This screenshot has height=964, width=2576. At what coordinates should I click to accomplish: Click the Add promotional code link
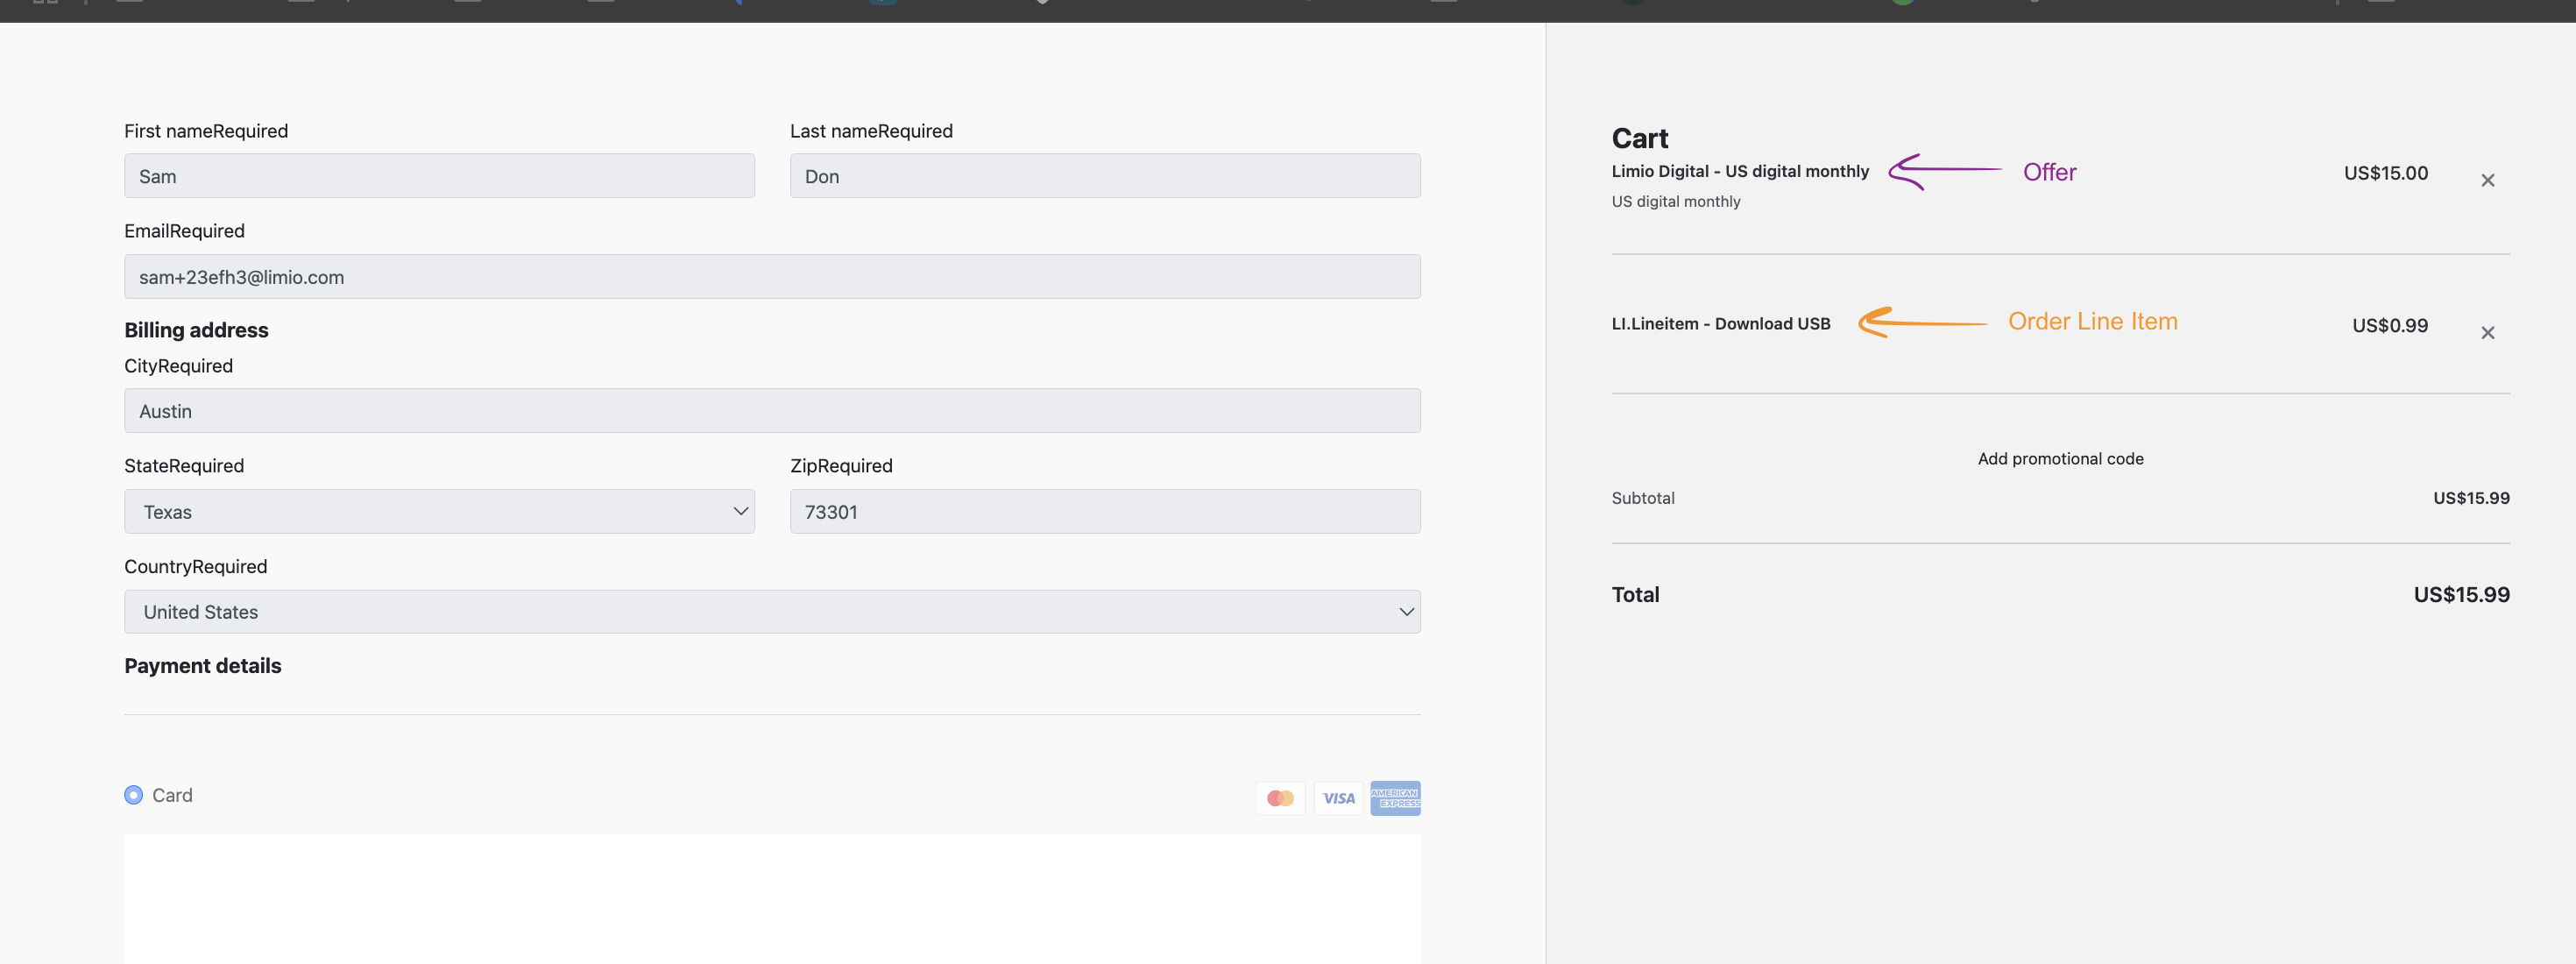(x=2060, y=459)
